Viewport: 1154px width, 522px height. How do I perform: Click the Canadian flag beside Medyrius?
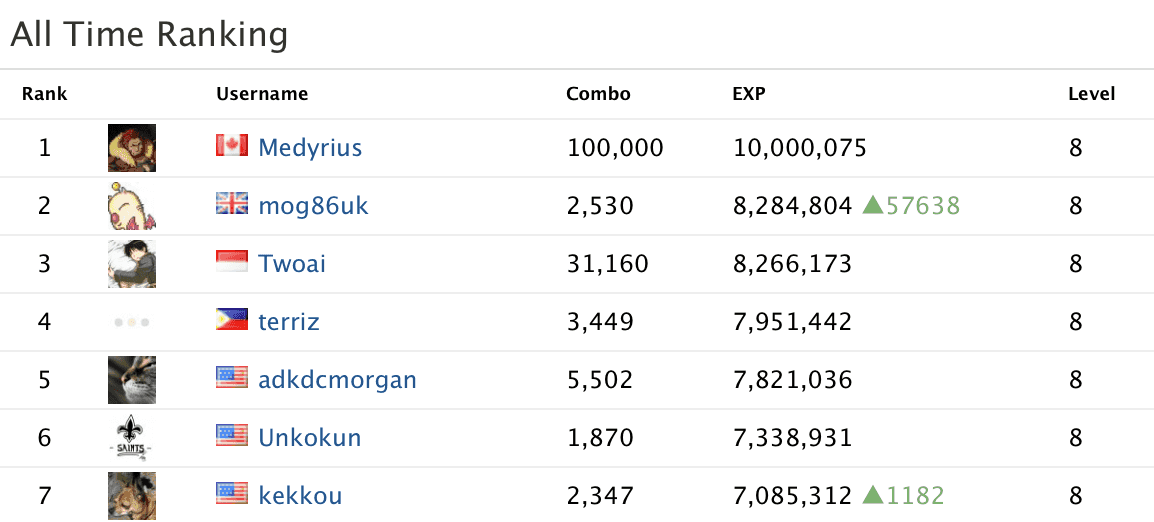coord(232,146)
